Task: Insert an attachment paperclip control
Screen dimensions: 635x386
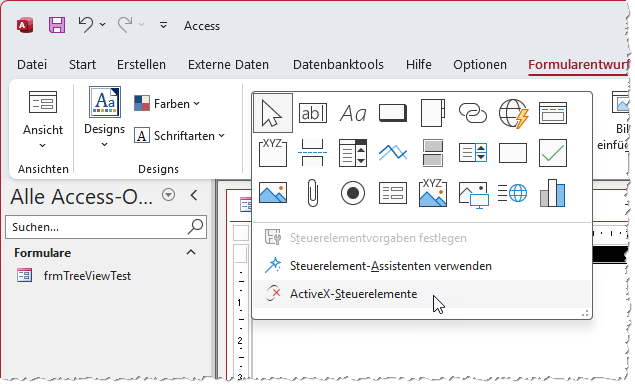Action: pos(313,193)
